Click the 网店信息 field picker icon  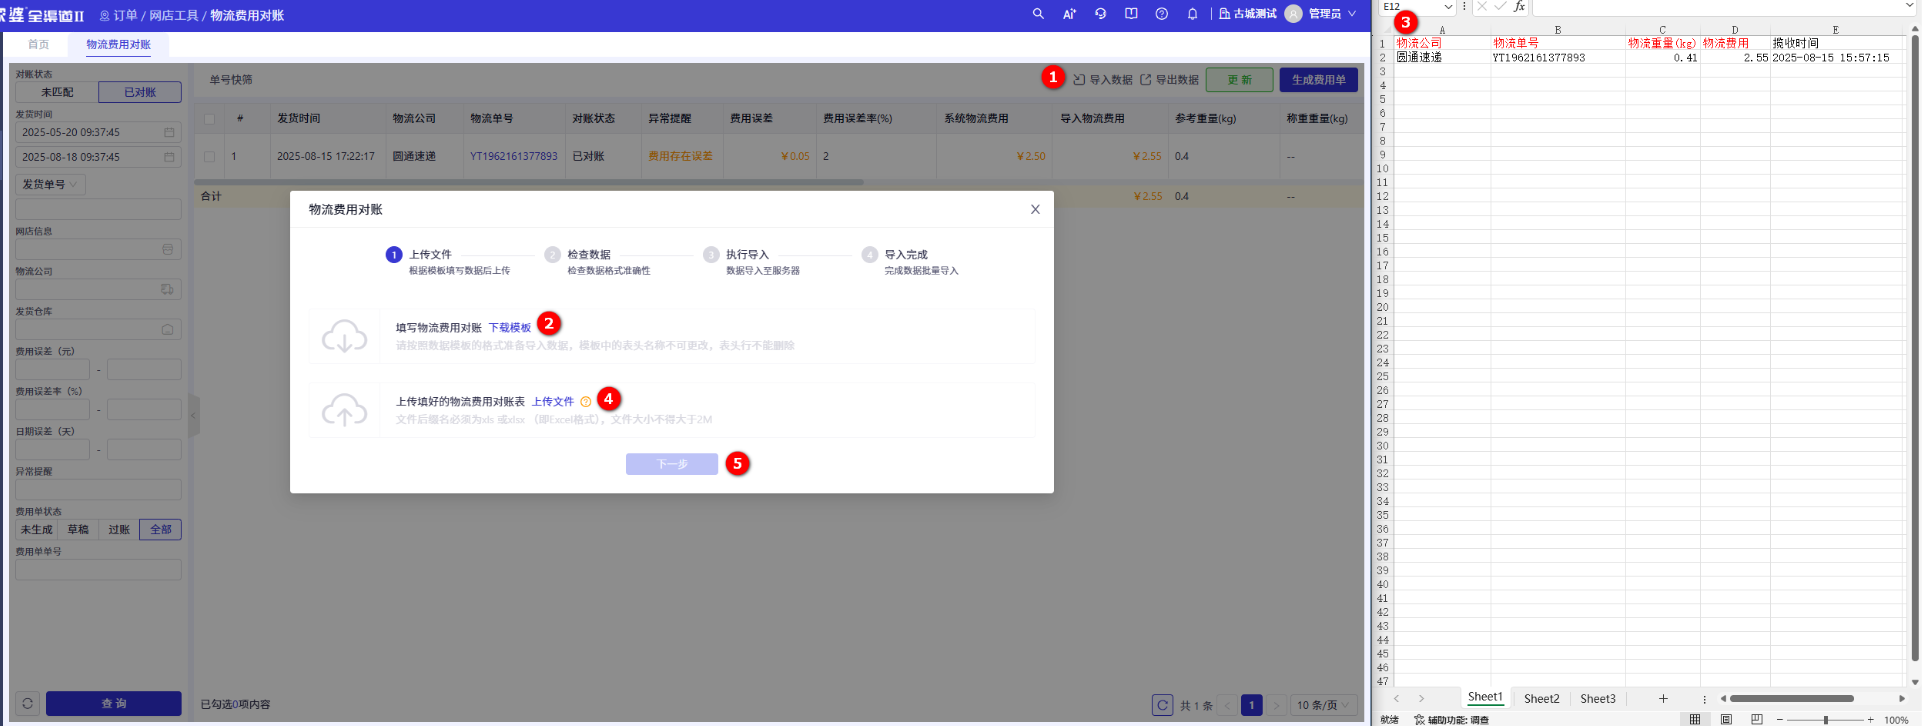click(167, 249)
